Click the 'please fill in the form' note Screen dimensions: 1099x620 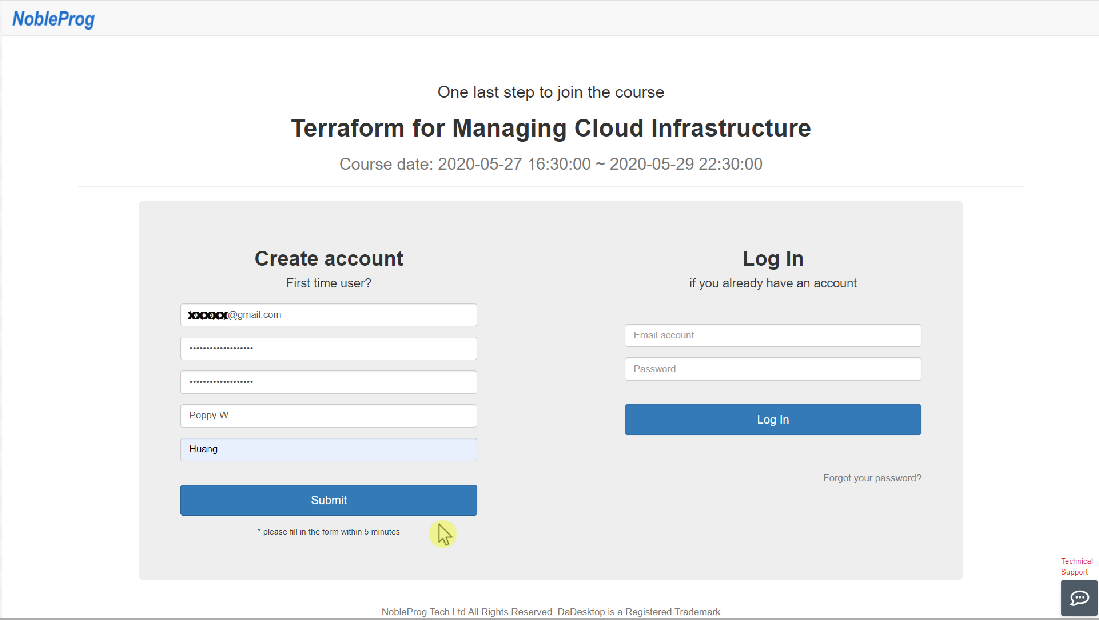(329, 532)
